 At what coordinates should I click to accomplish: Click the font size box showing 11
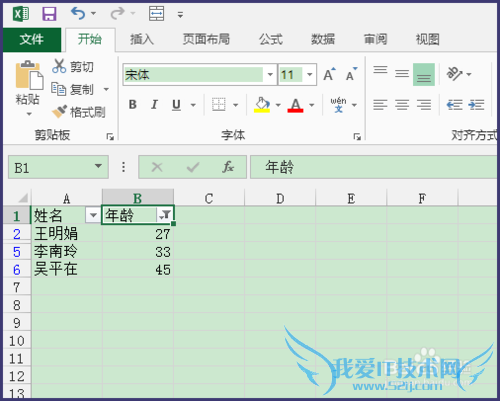click(290, 75)
